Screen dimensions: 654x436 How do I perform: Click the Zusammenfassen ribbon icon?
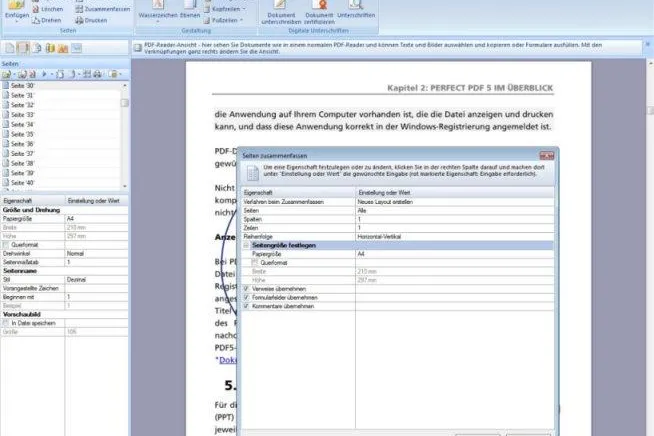pyautogui.click(x=79, y=9)
